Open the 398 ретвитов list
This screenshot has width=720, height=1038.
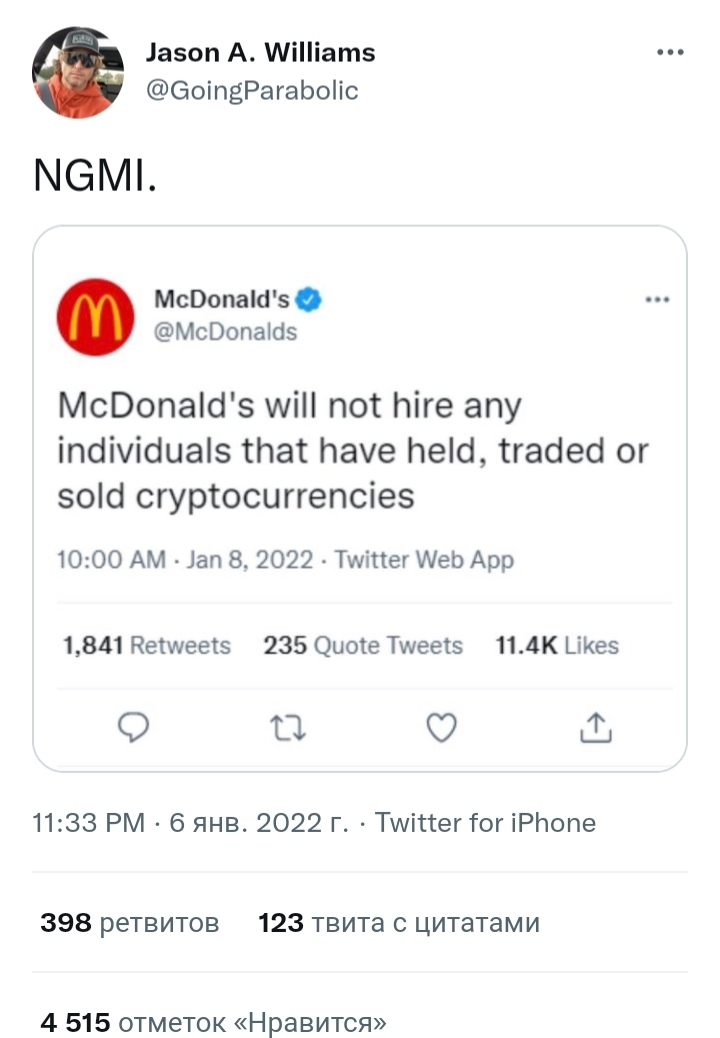[129, 922]
